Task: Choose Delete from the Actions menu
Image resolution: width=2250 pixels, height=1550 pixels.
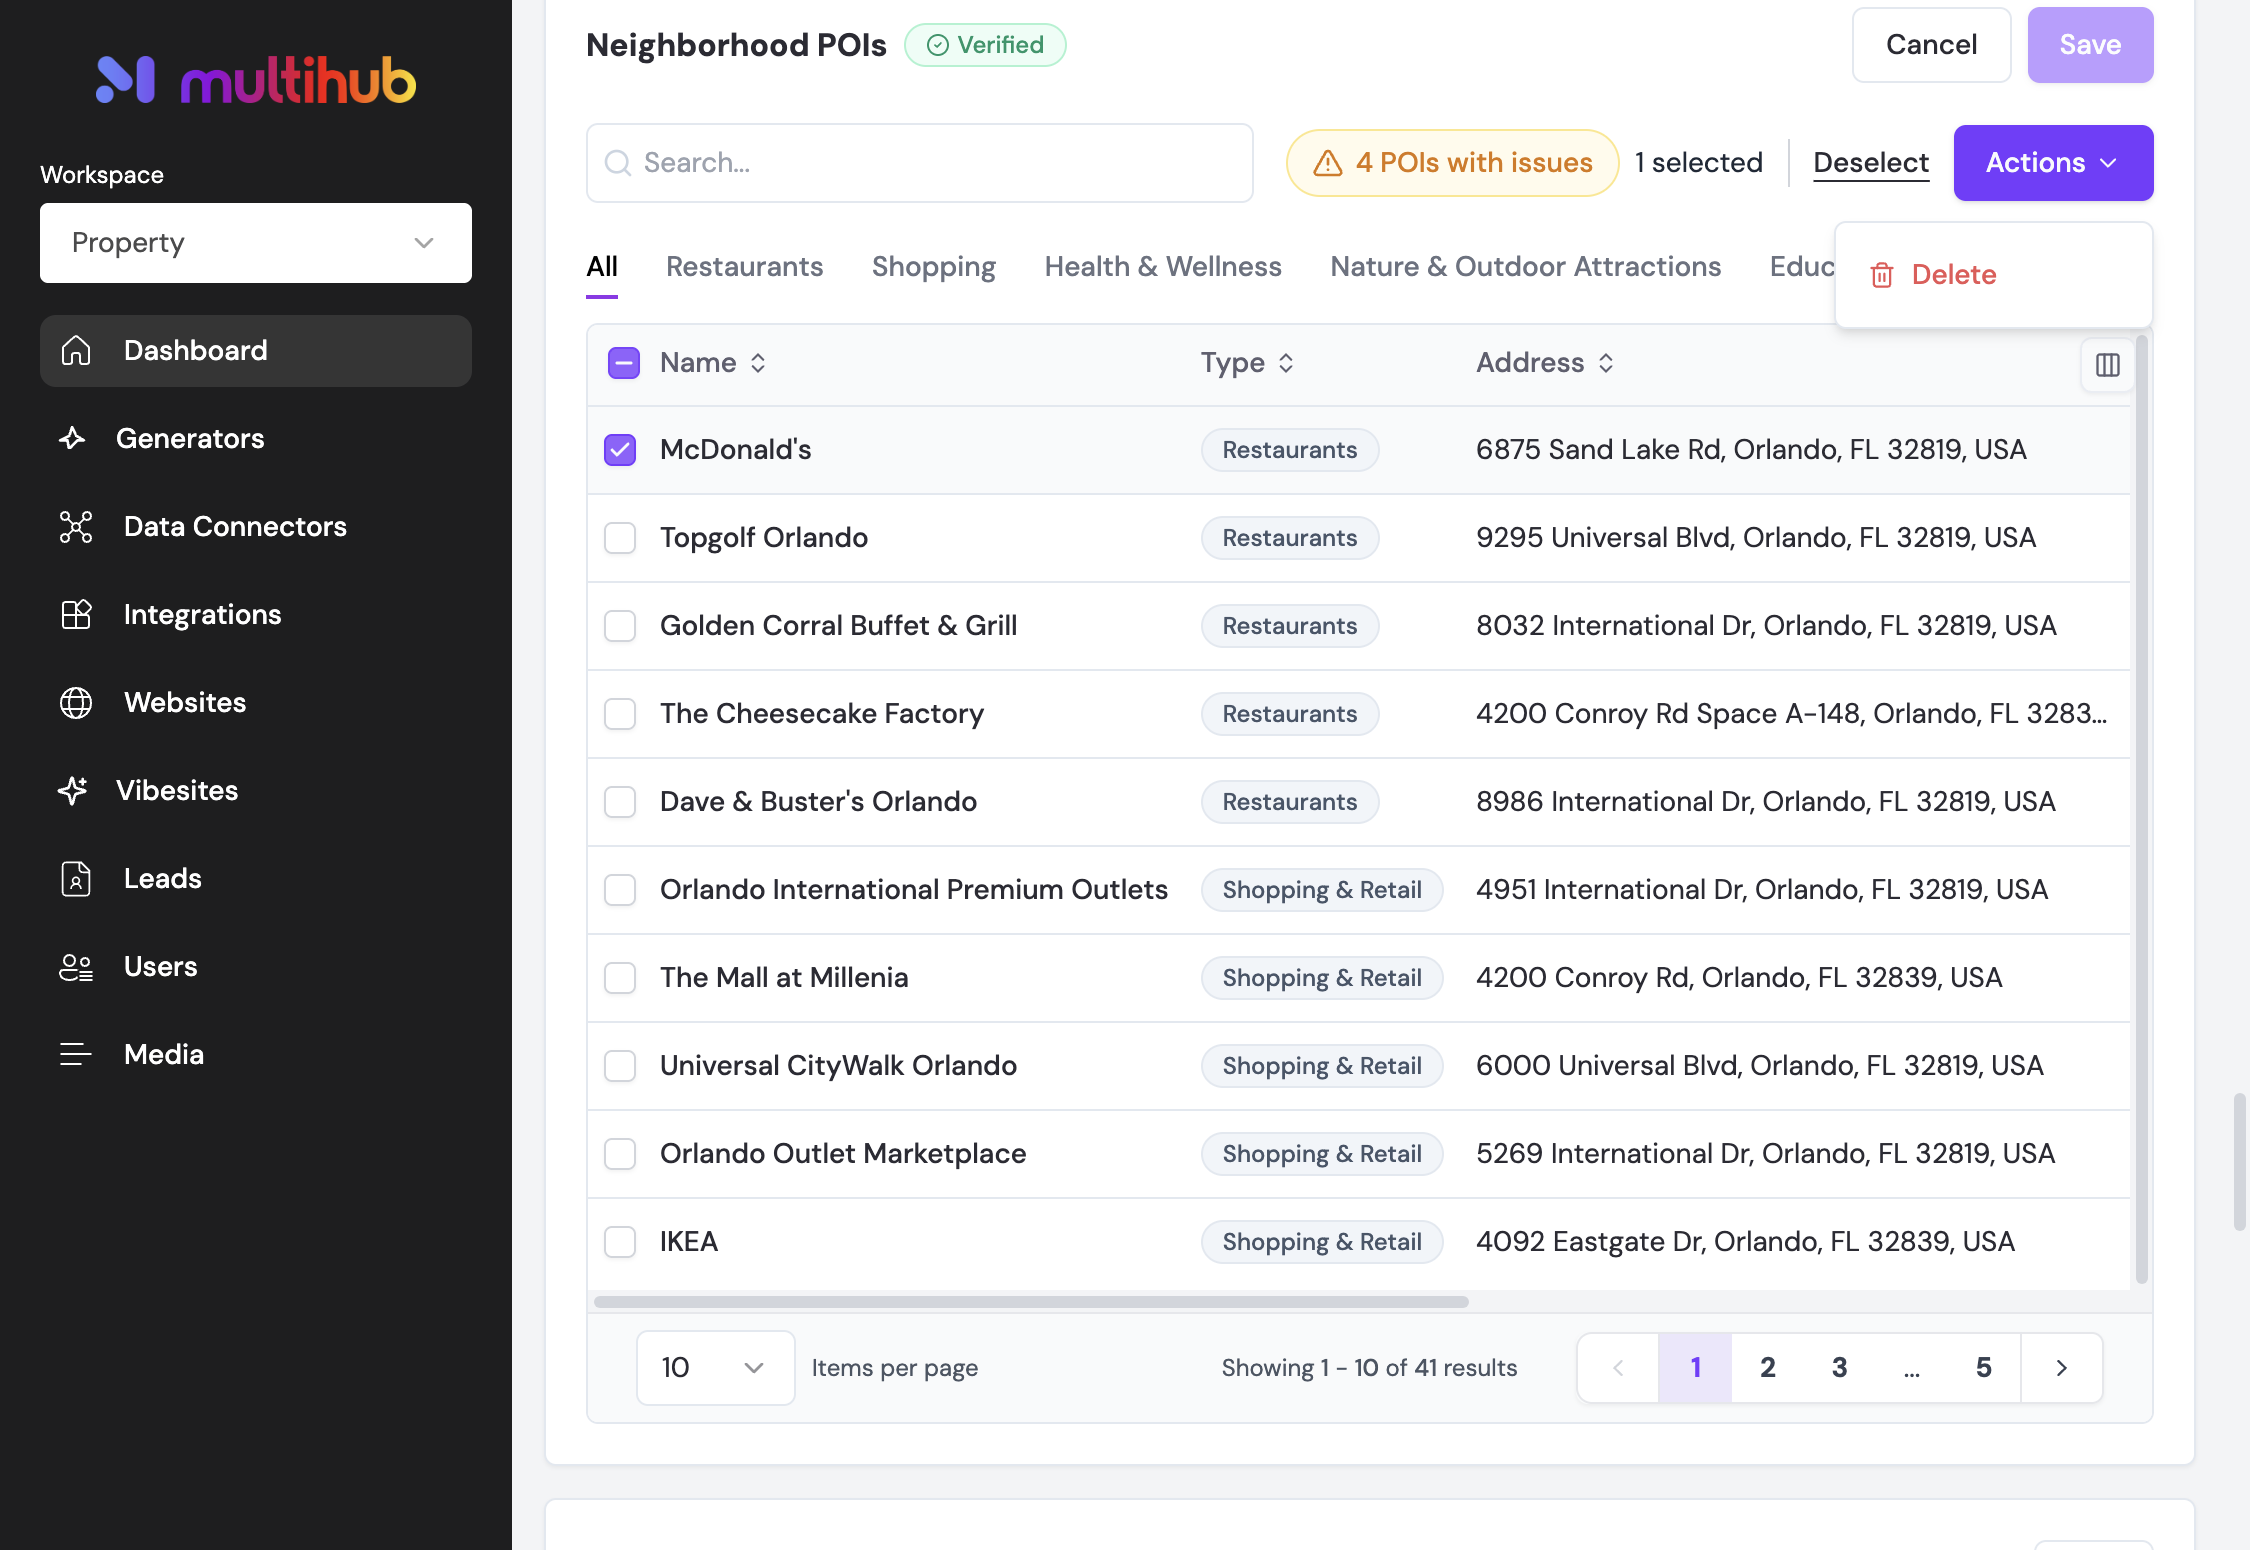Action: click(1994, 275)
